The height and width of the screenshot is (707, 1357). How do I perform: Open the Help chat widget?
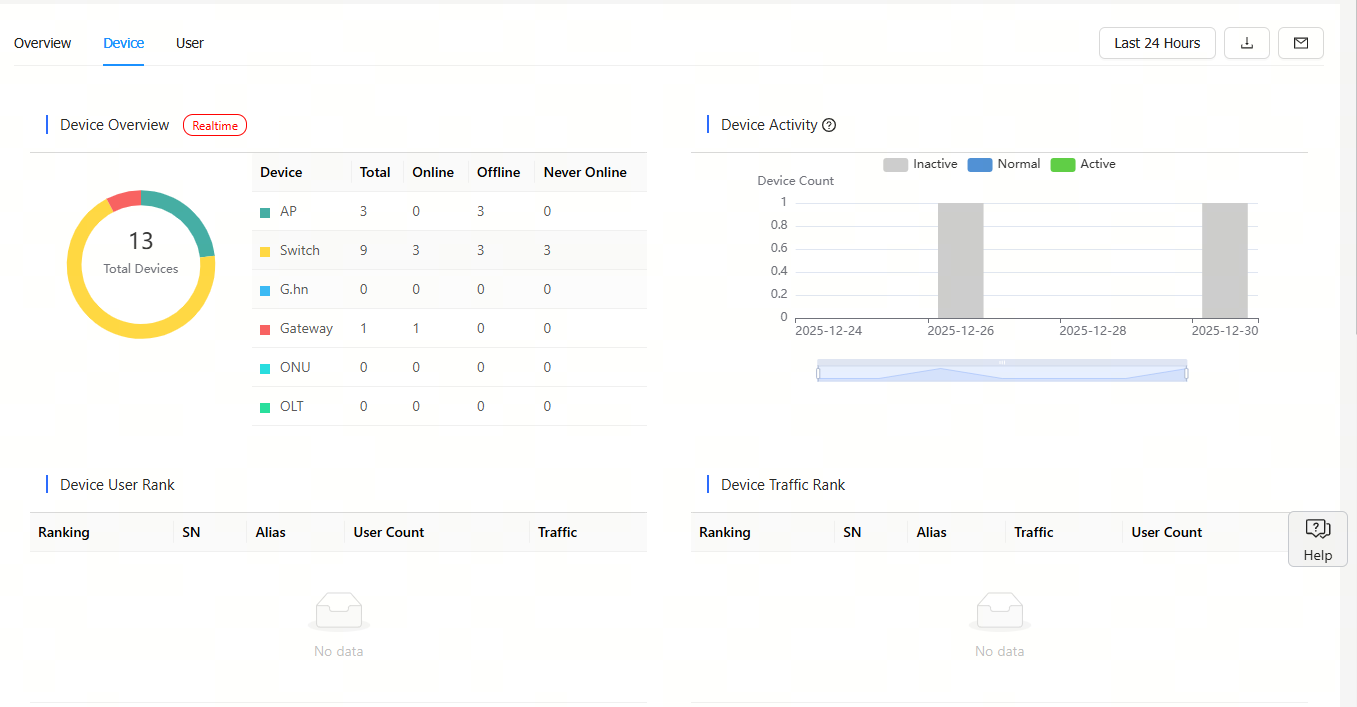tap(1317, 539)
